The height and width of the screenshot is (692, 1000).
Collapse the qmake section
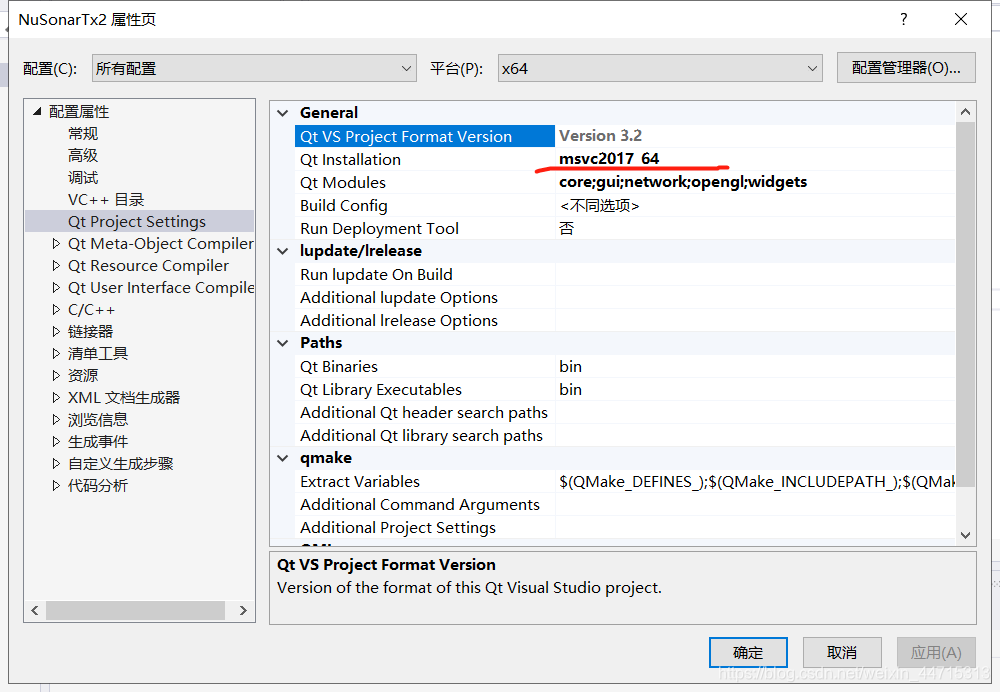point(282,457)
